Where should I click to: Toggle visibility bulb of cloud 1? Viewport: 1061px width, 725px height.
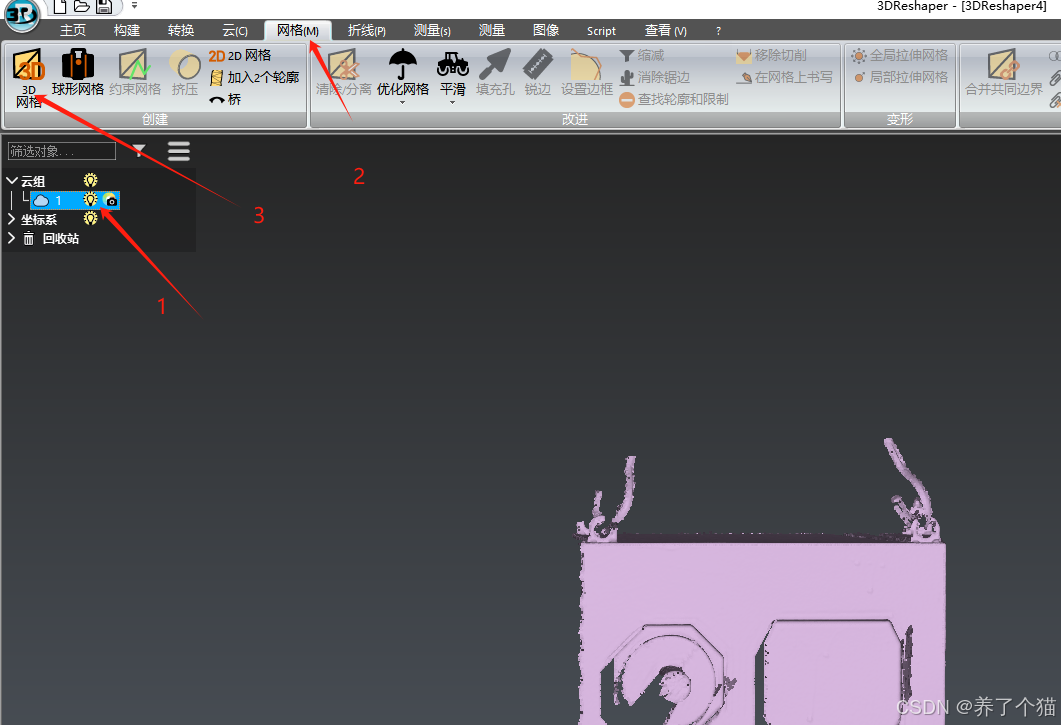[x=90, y=200]
